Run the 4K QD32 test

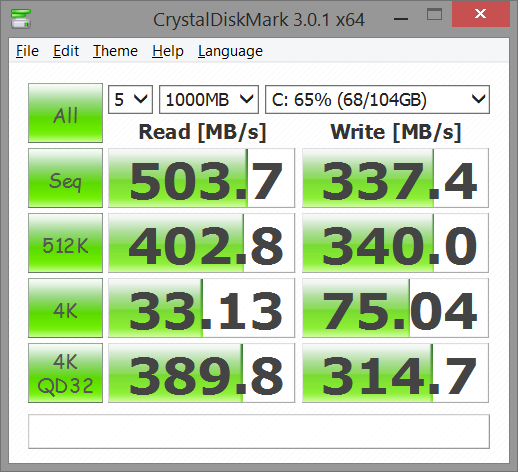[x=65, y=373]
